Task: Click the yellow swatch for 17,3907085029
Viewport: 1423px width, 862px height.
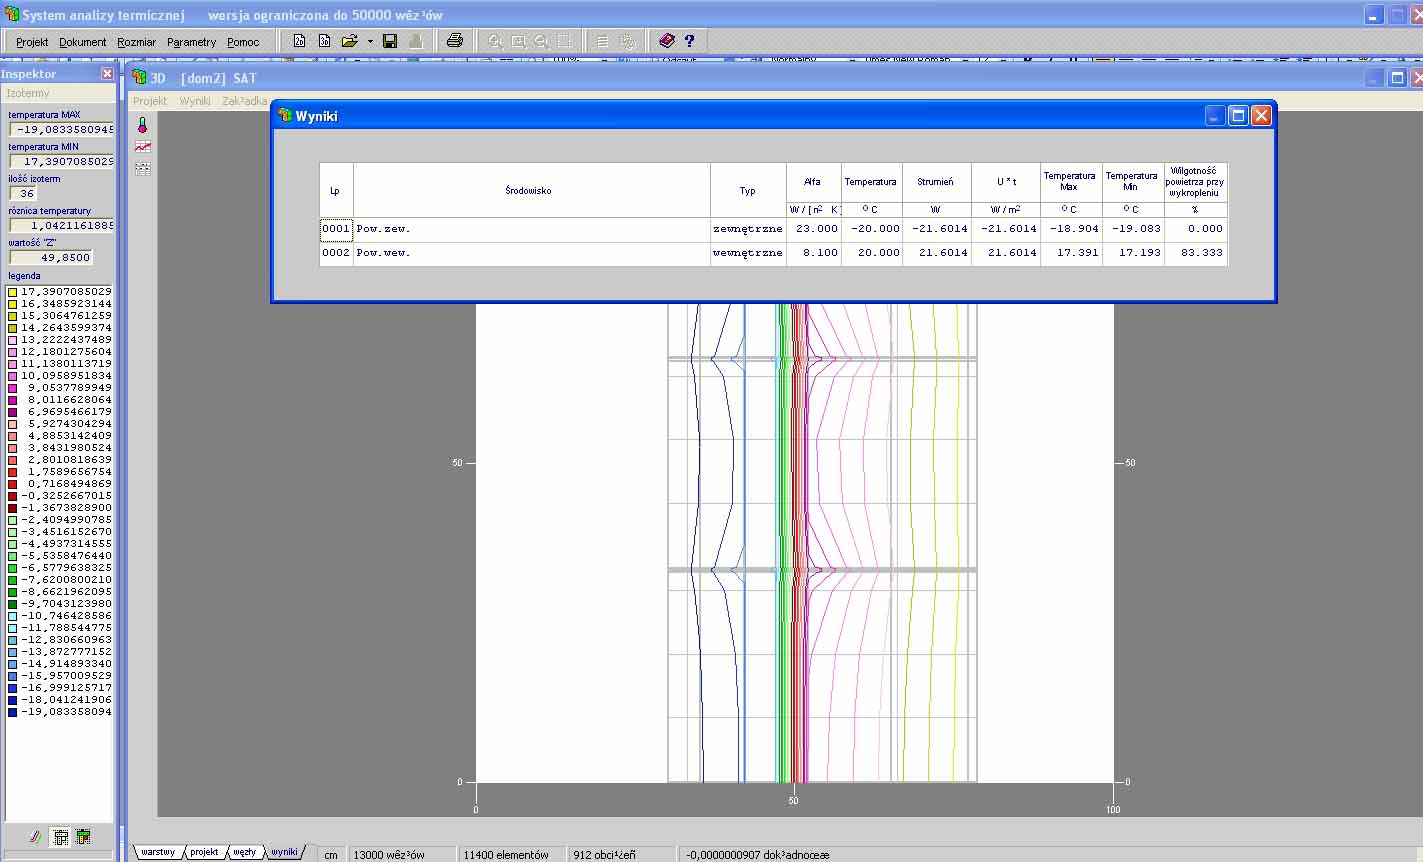Action: tap(12, 292)
